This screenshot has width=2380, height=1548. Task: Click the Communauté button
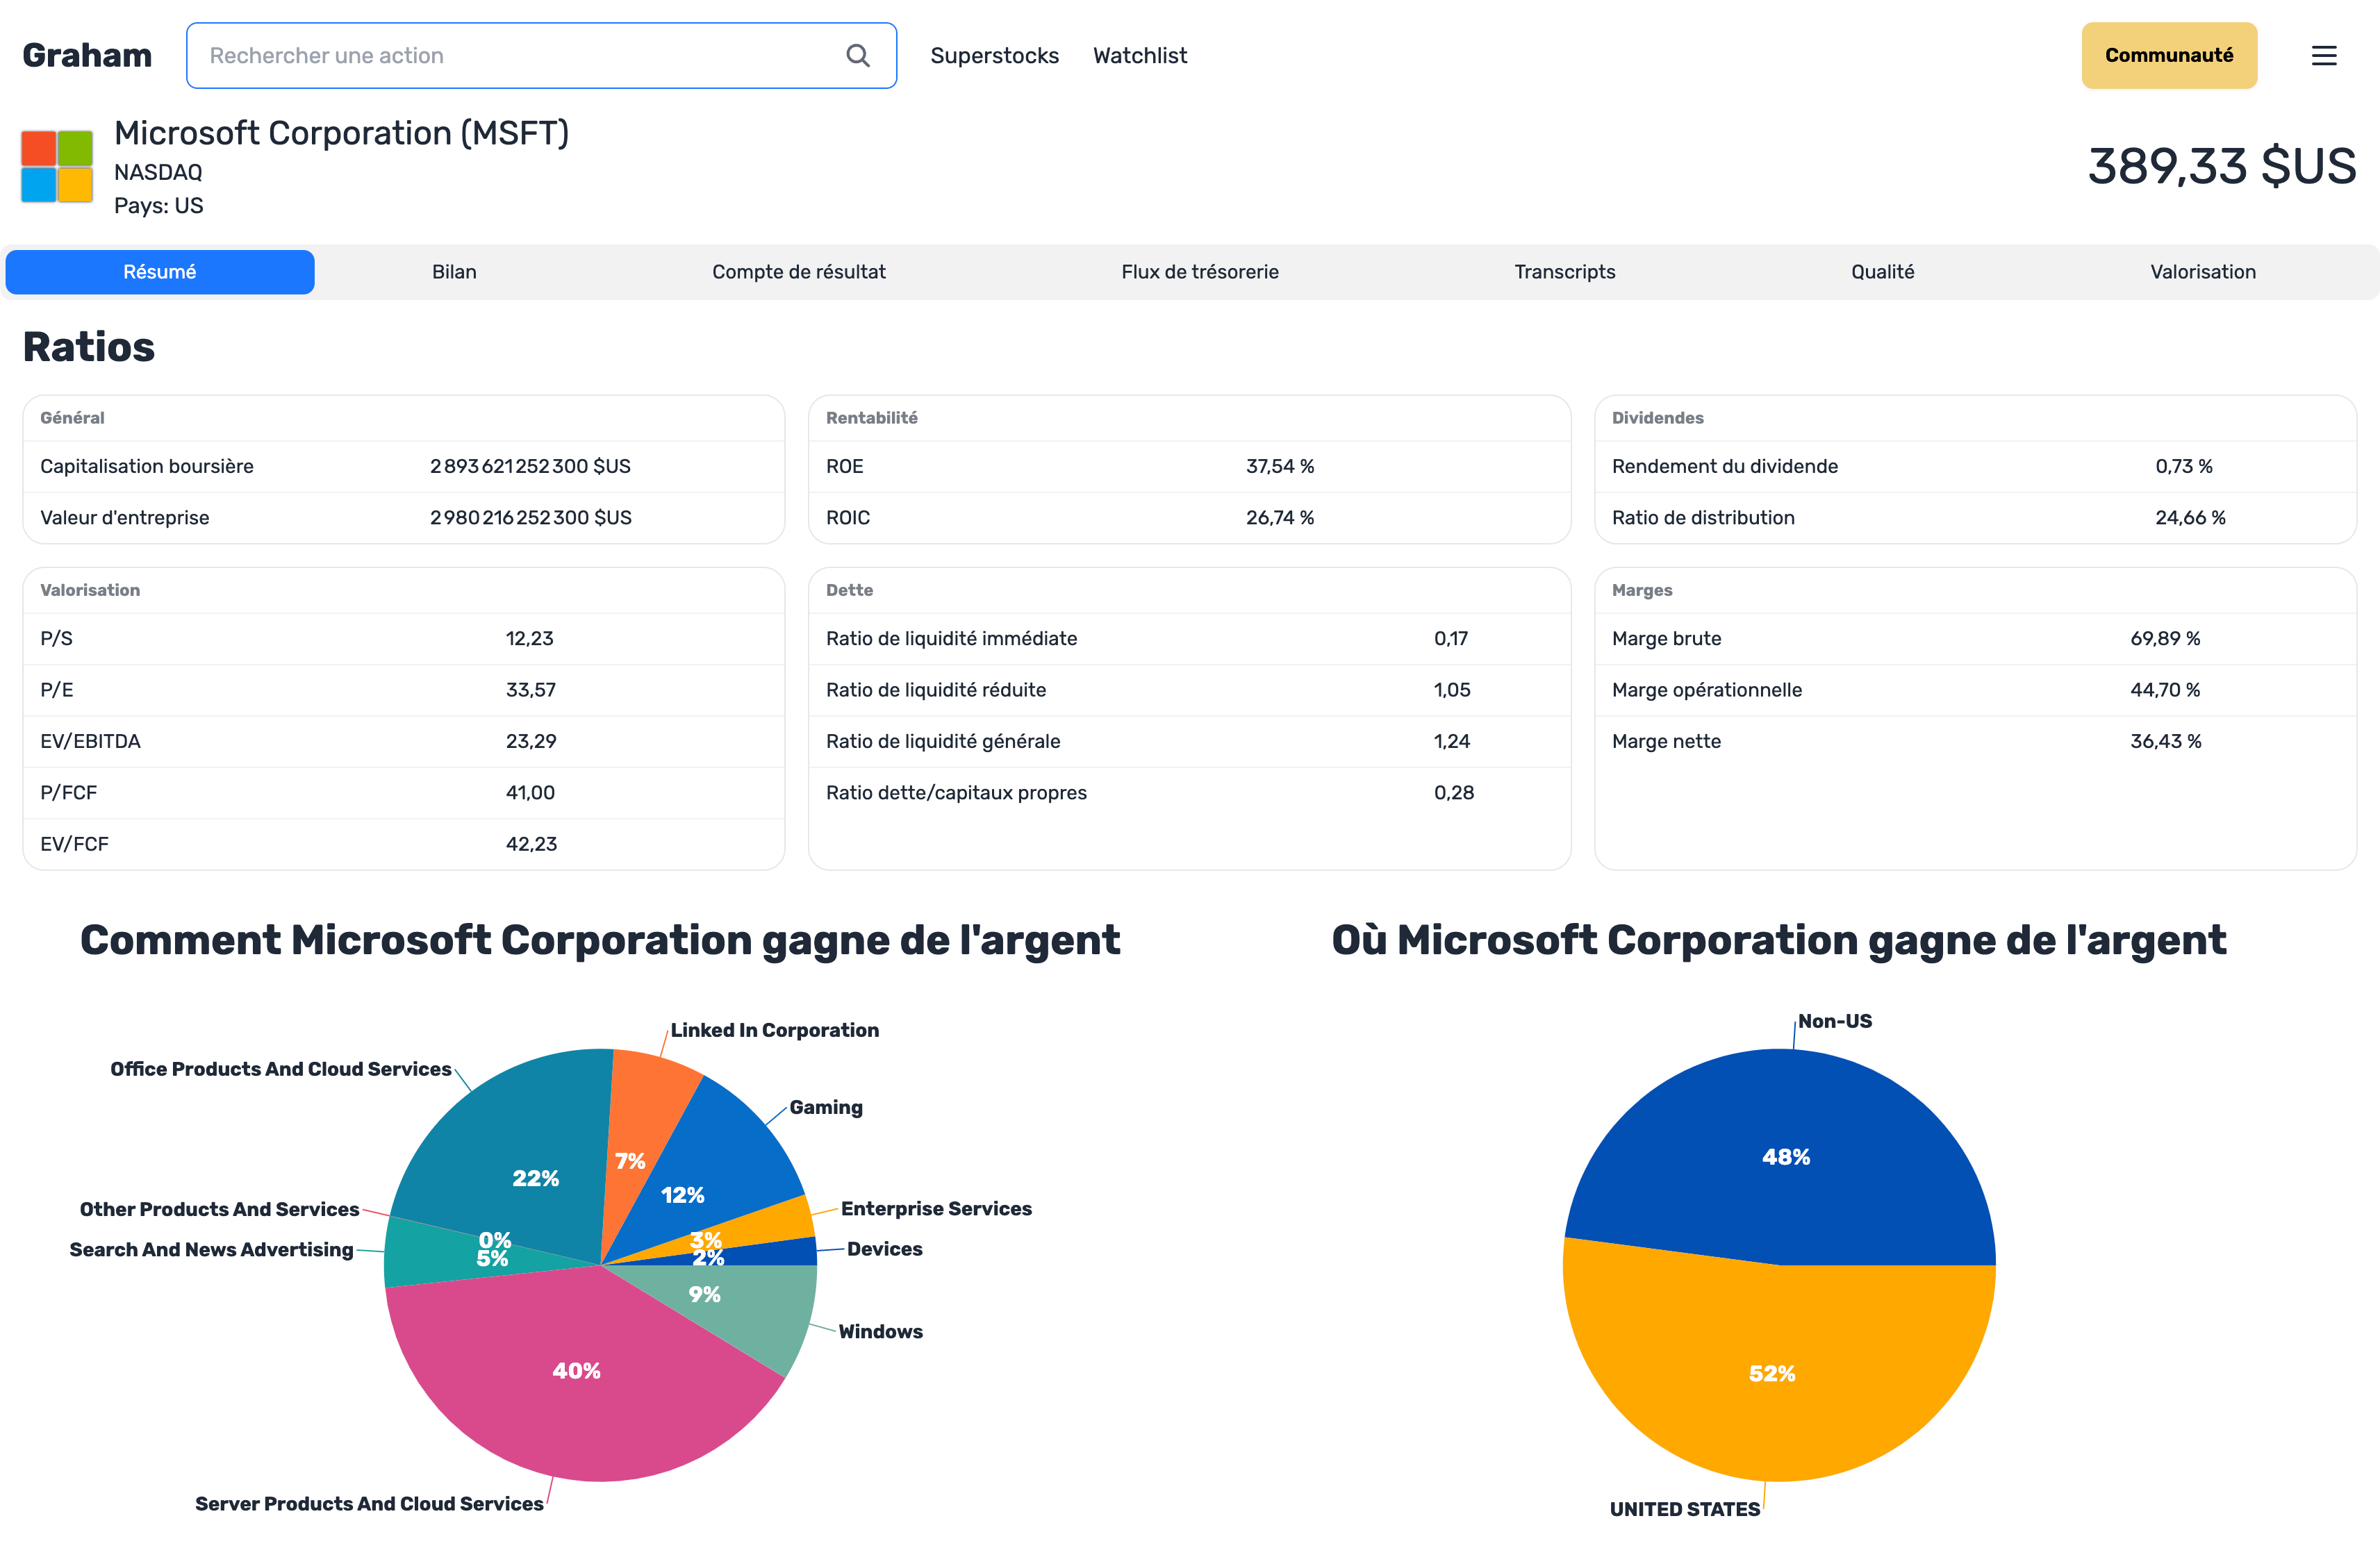2169,55
